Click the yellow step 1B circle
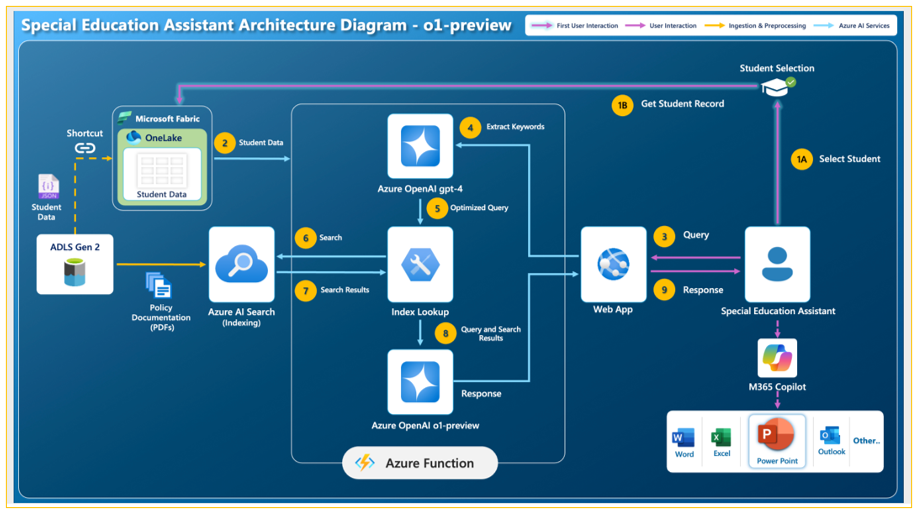Screen dimensions: 918x514 (x=622, y=105)
